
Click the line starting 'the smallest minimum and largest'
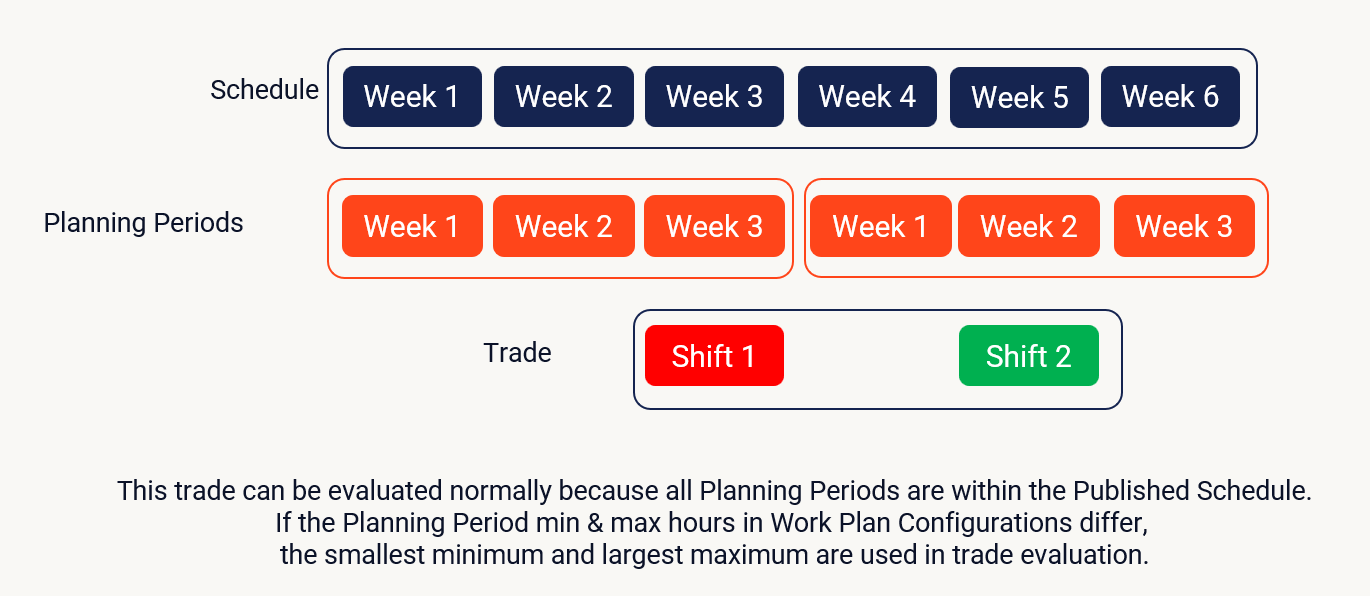pos(714,555)
